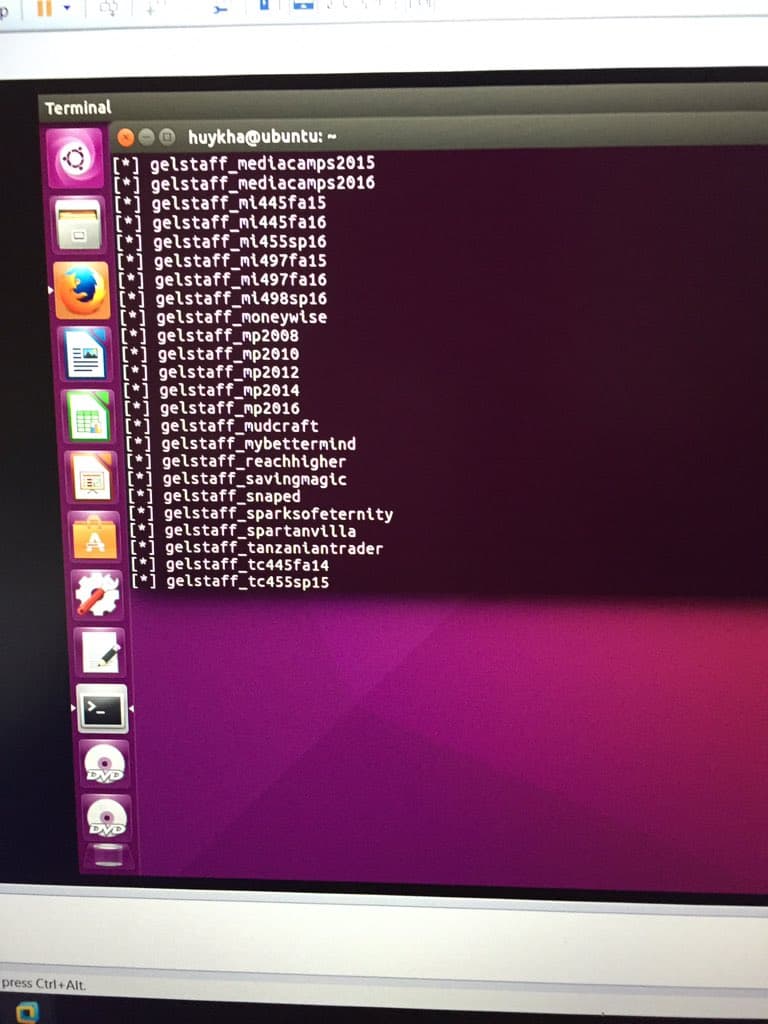The height and width of the screenshot is (1024, 768).
Task: Click the text gelstaff_mi498sp16
Action: coord(242,298)
